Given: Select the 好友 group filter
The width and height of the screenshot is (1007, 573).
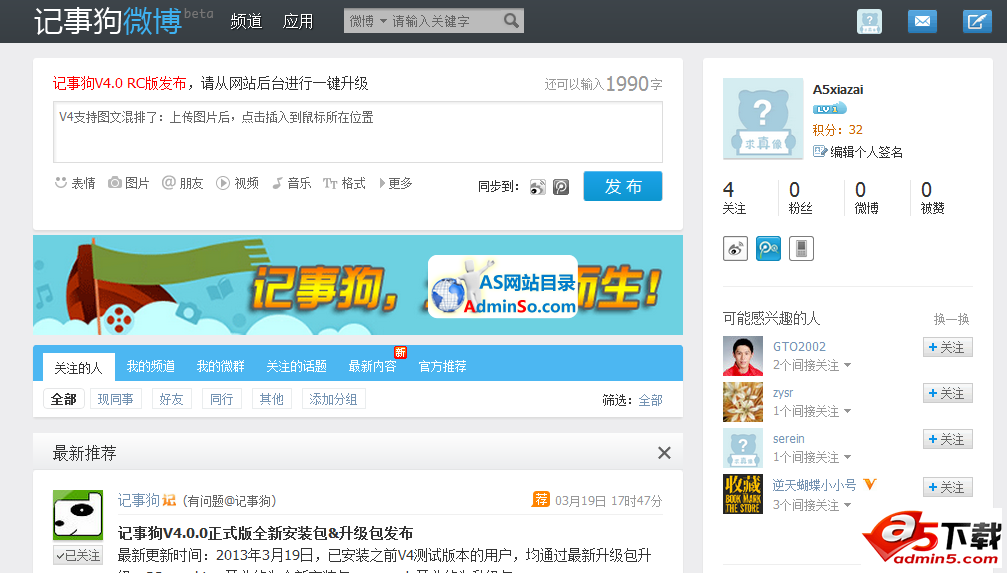Looking at the screenshot, I should 171,399.
